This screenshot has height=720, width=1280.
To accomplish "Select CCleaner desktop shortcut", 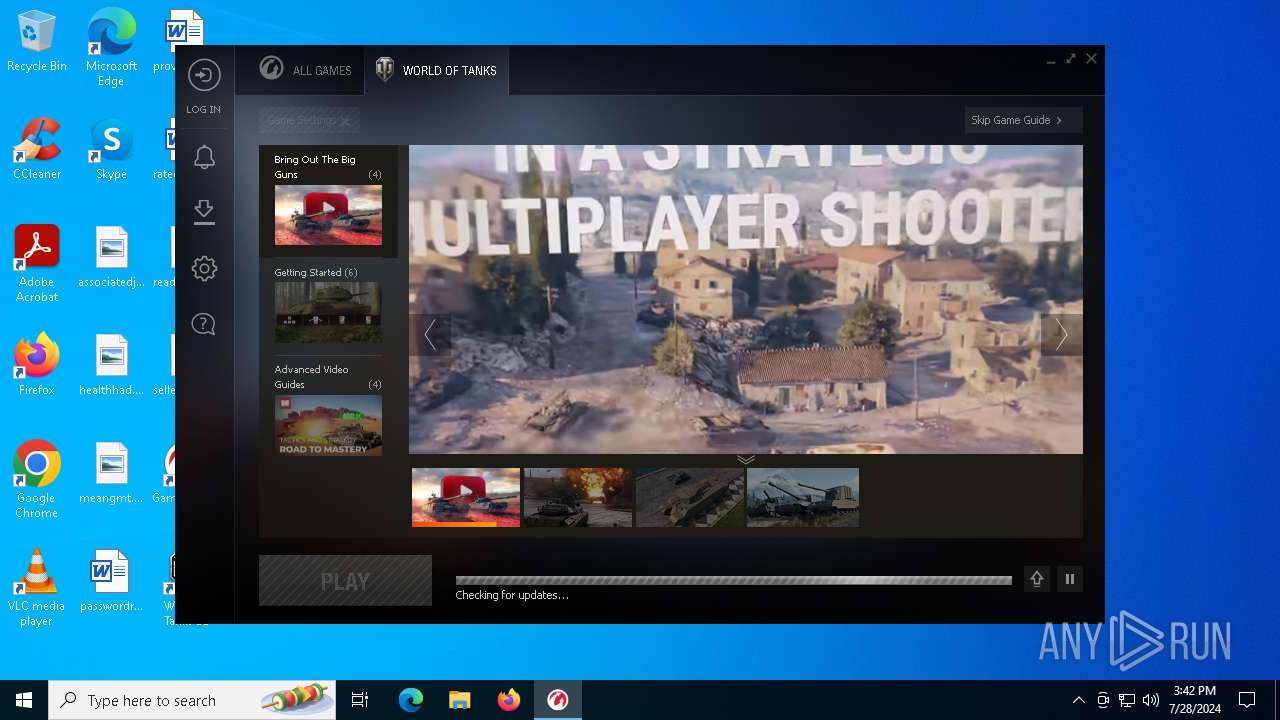I will tap(37, 148).
